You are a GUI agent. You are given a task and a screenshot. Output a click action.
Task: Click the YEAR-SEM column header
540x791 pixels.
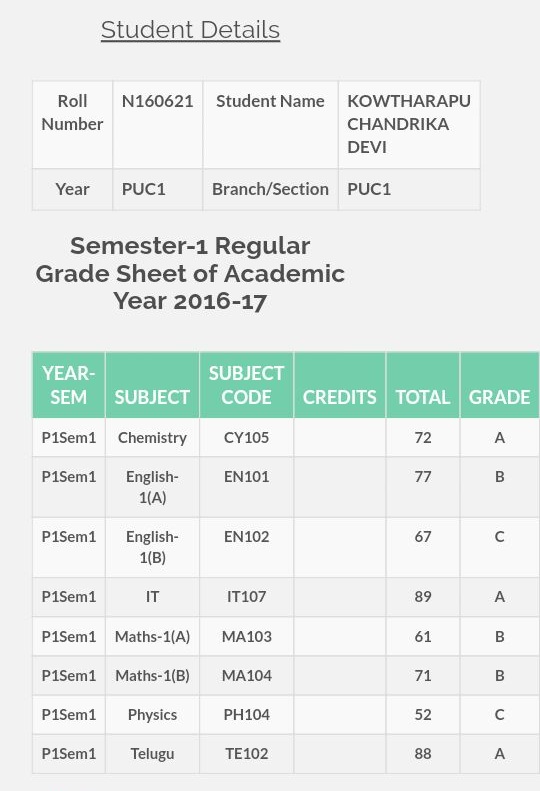(x=69, y=385)
